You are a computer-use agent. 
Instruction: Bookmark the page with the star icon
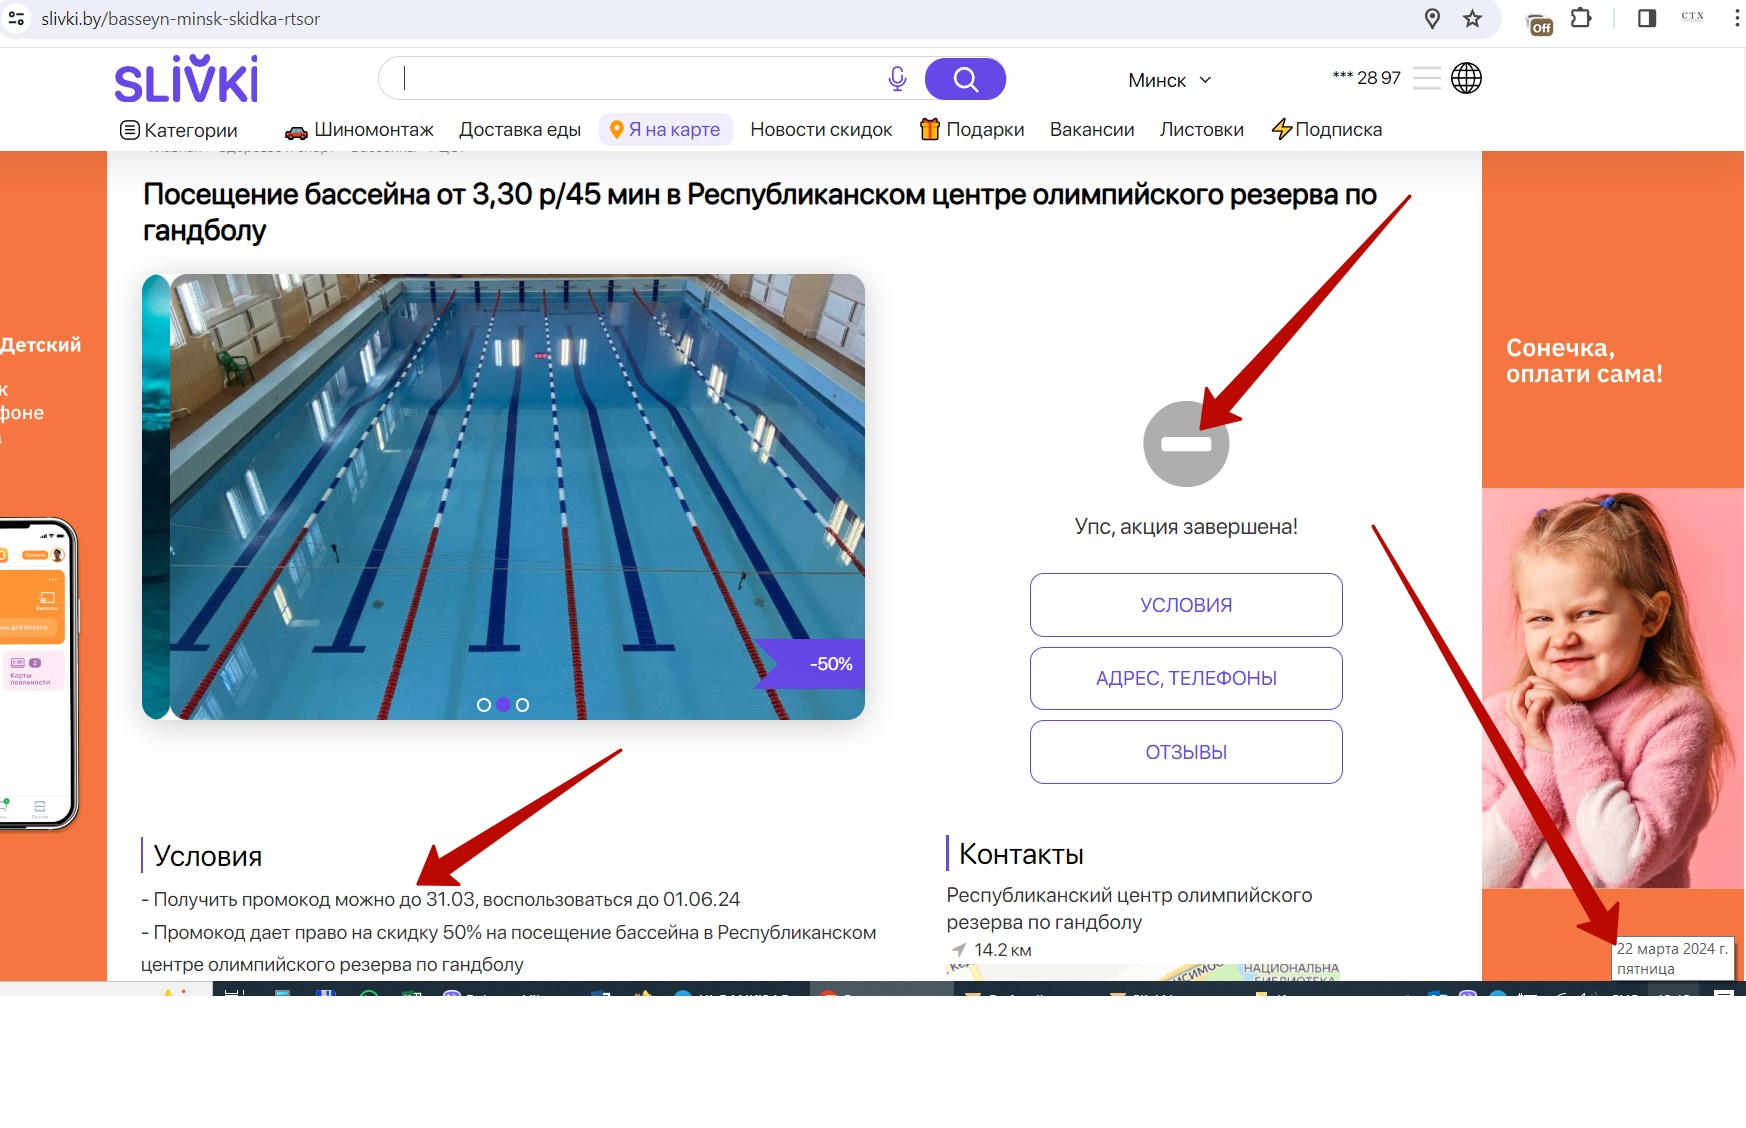click(x=1472, y=19)
